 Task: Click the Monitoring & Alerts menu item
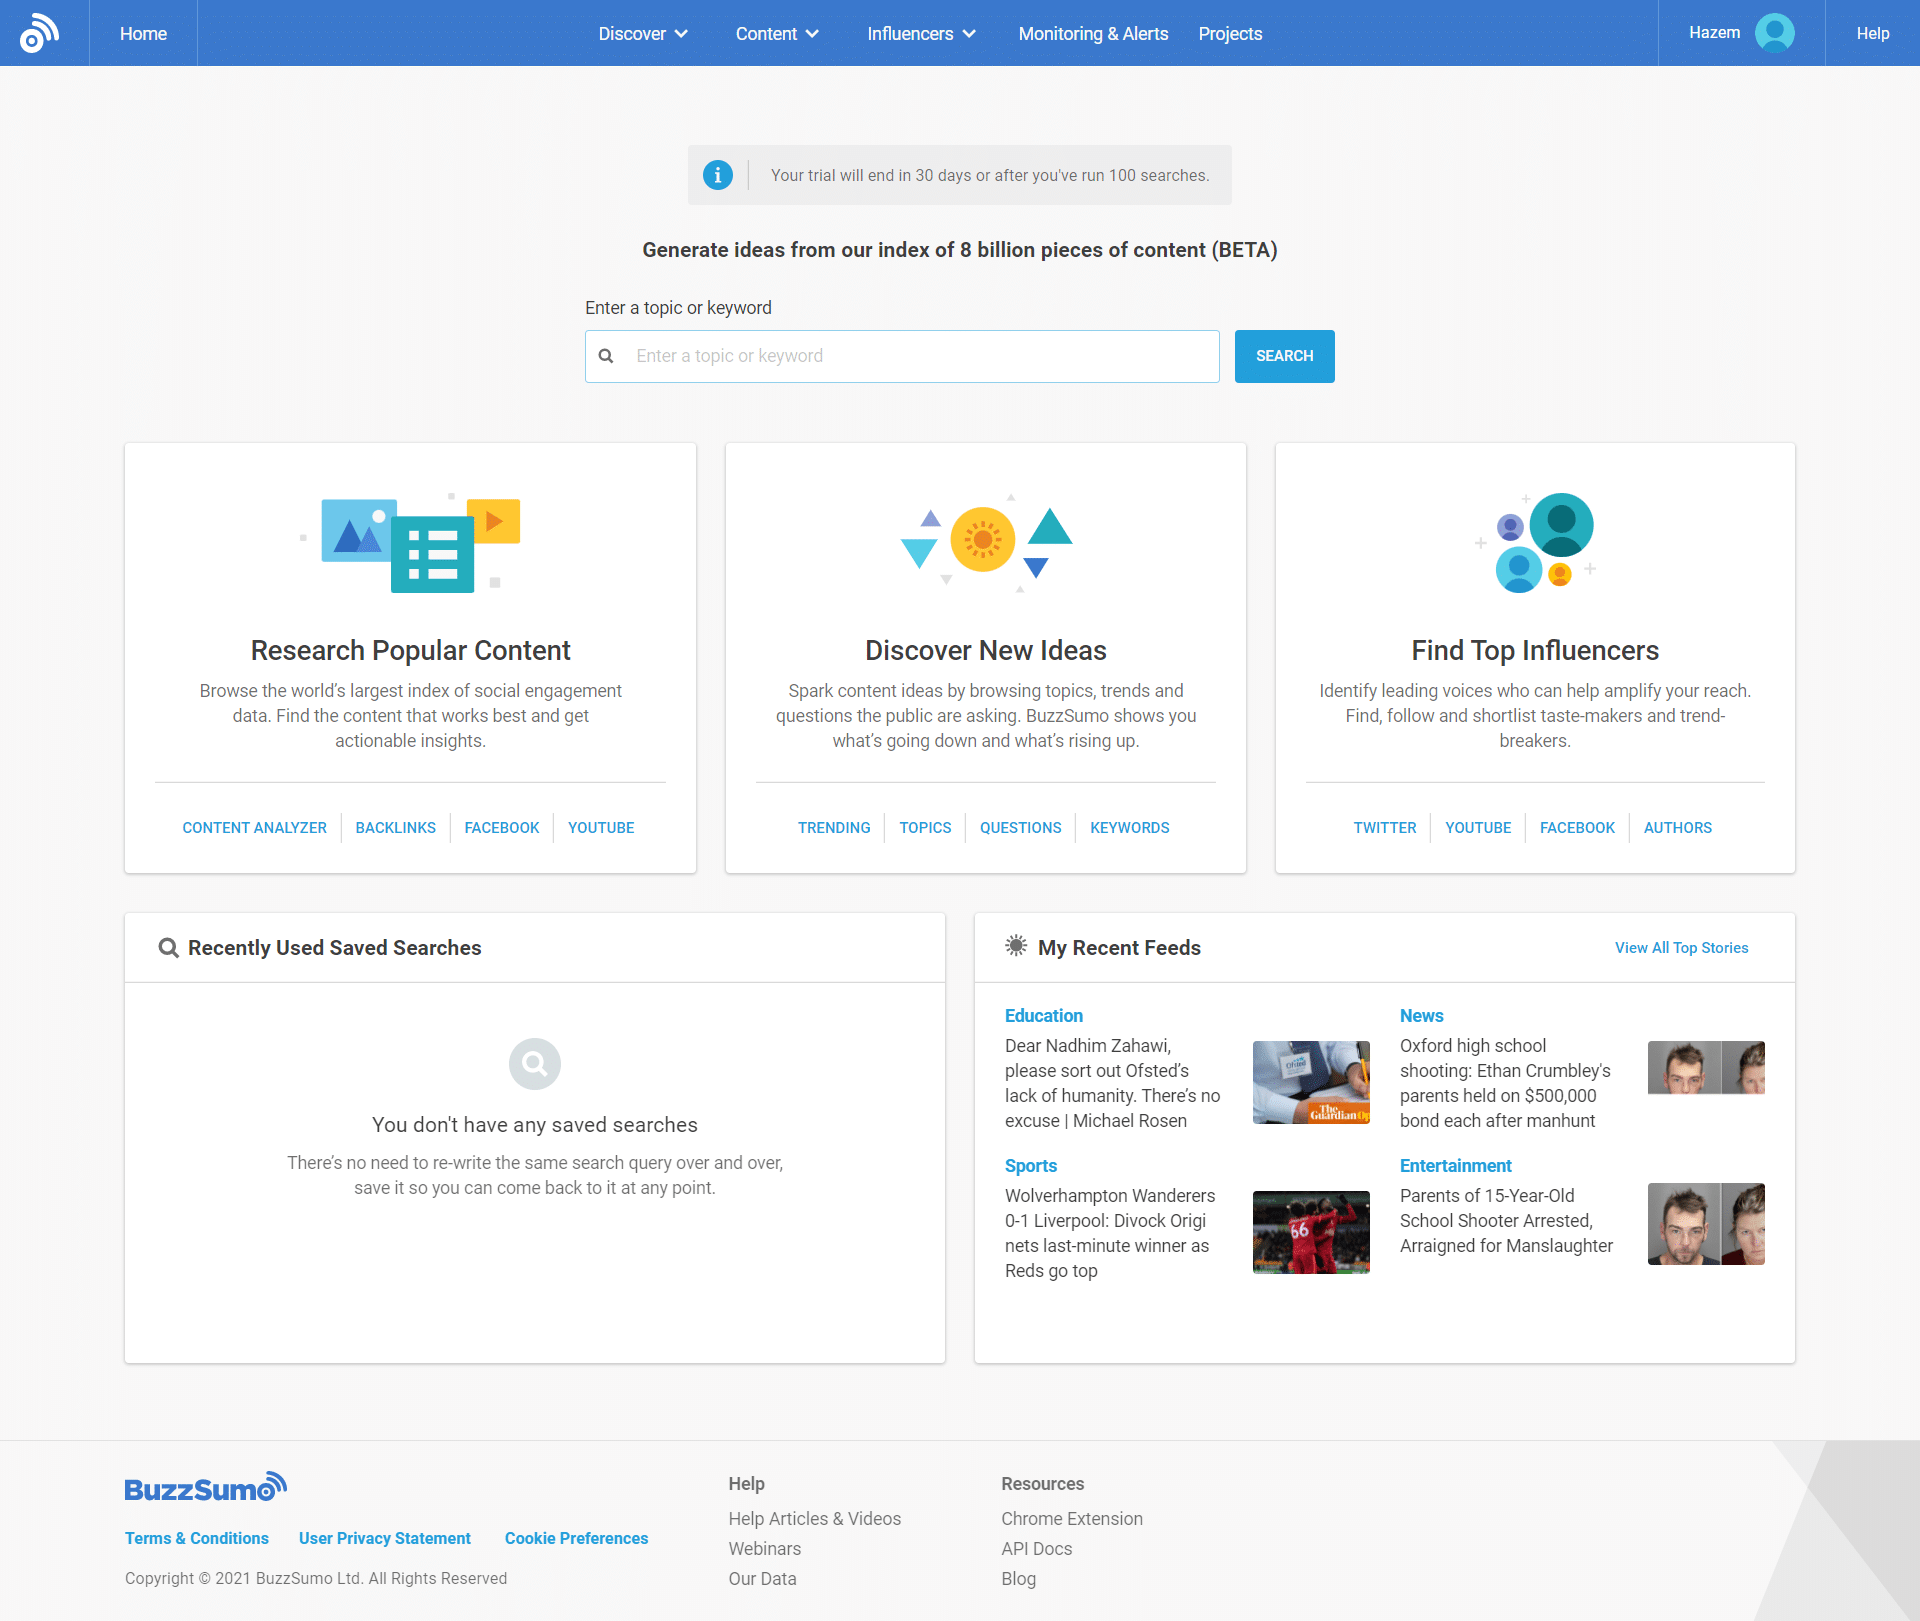click(x=1090, y=32)
